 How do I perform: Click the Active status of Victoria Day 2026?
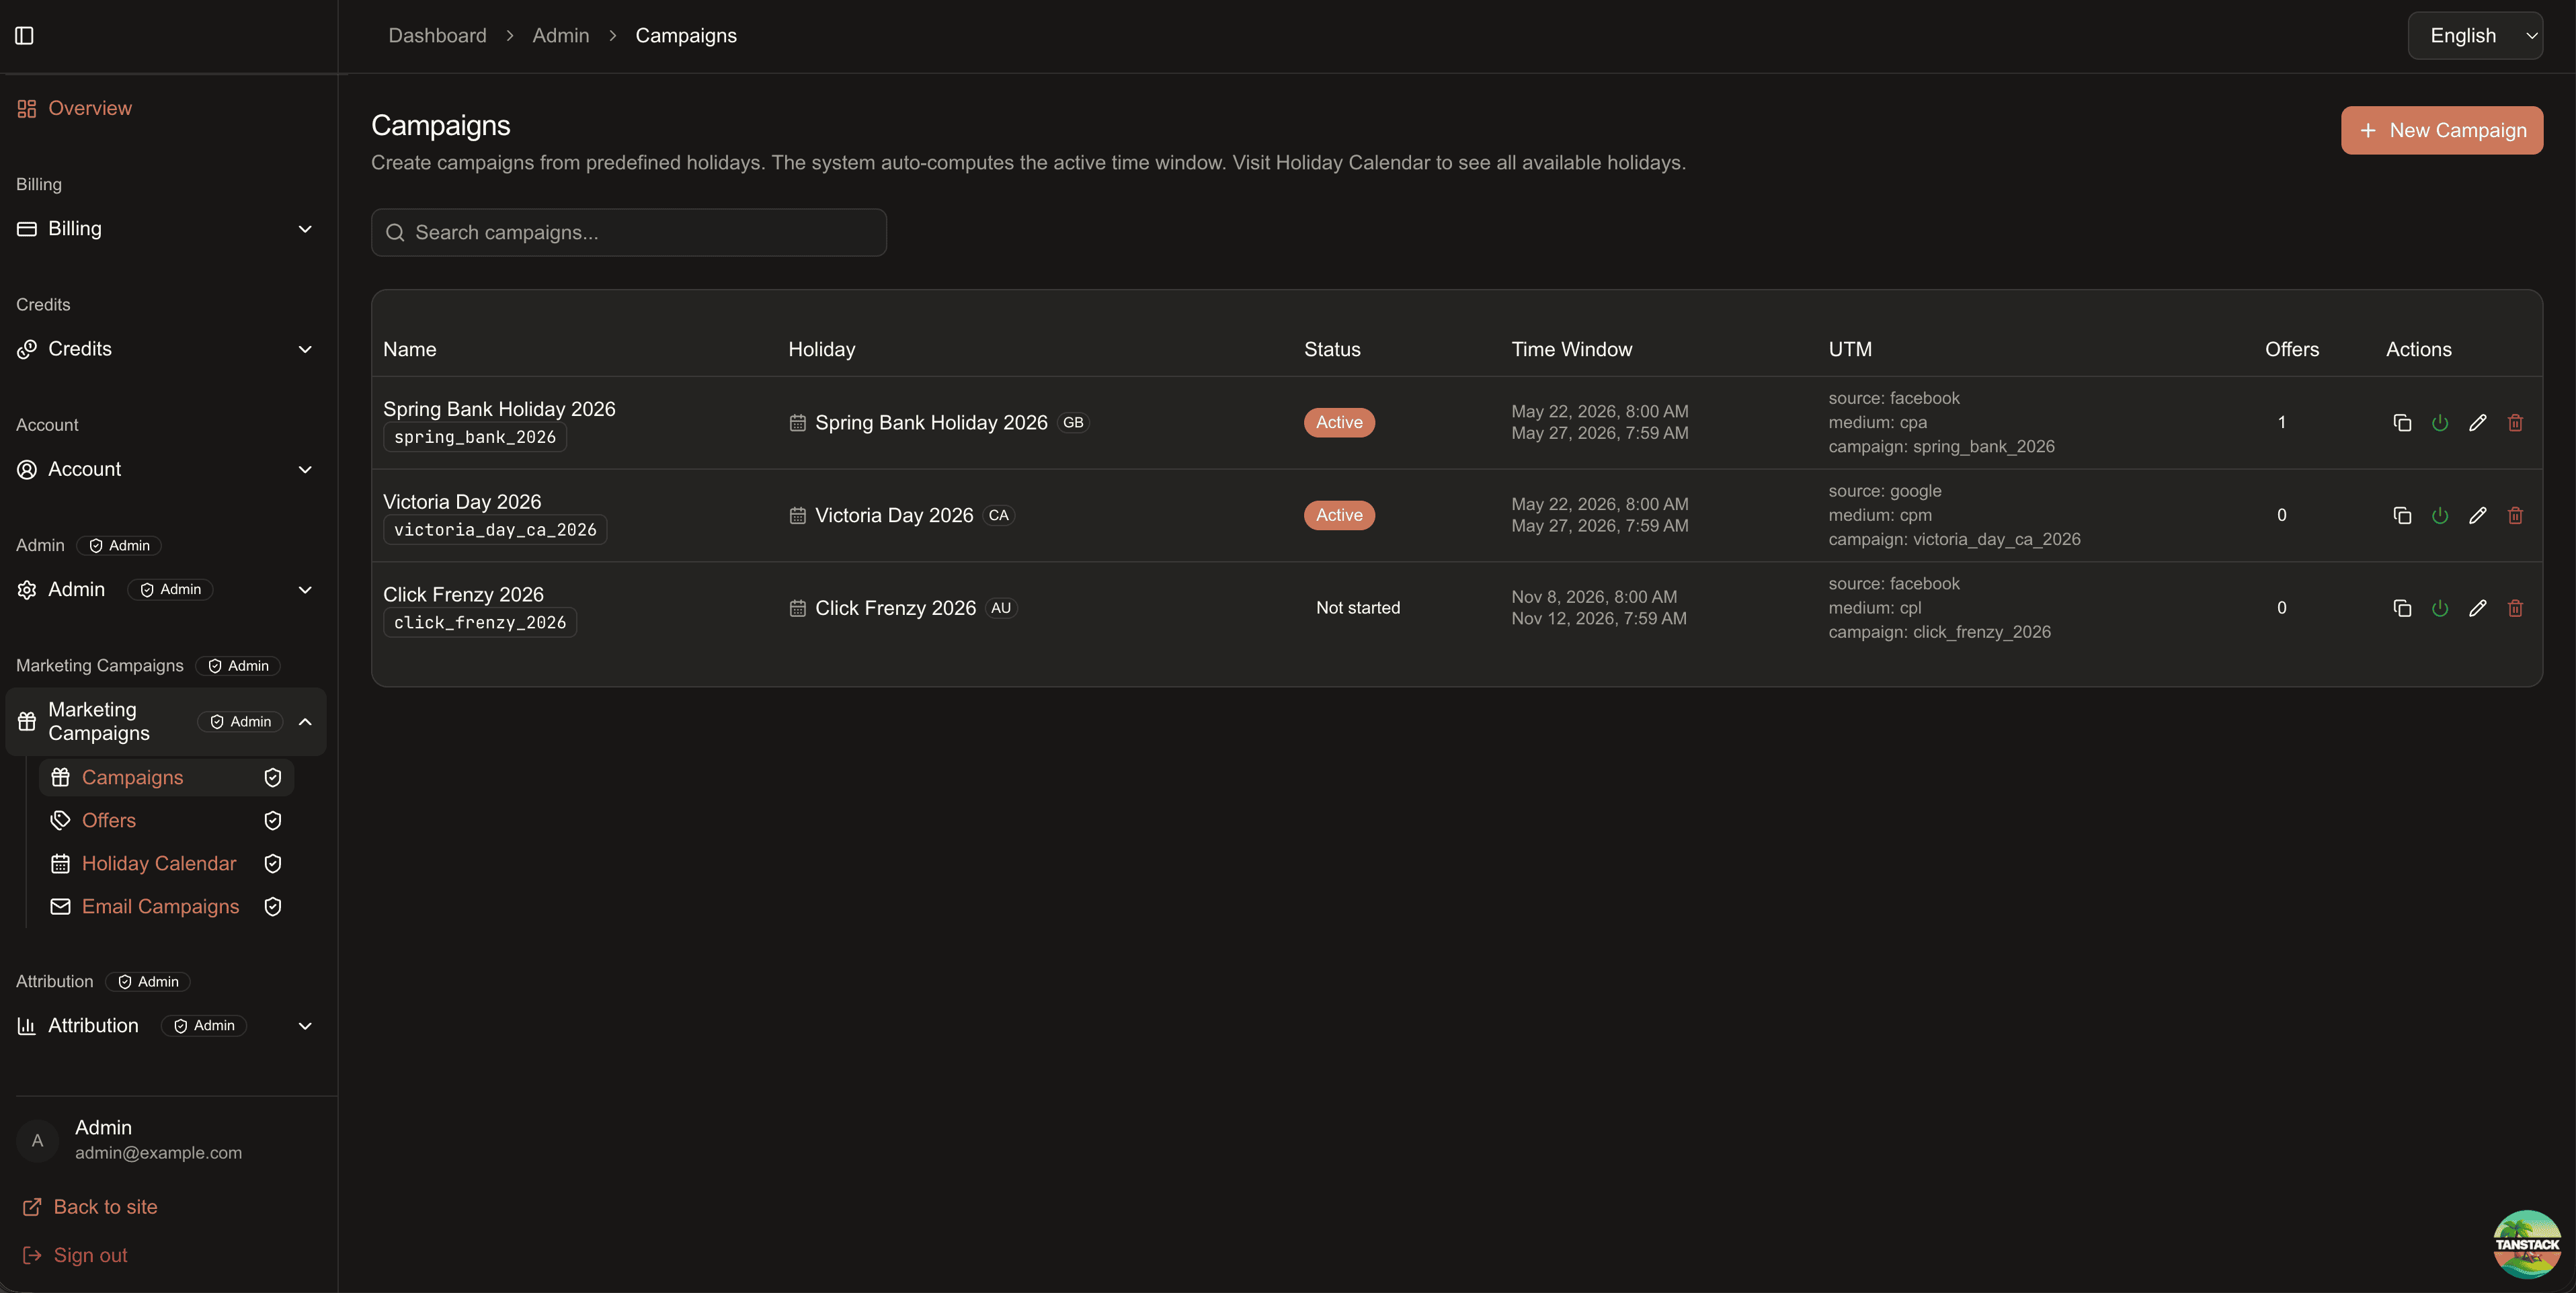tap(1339, 516)
